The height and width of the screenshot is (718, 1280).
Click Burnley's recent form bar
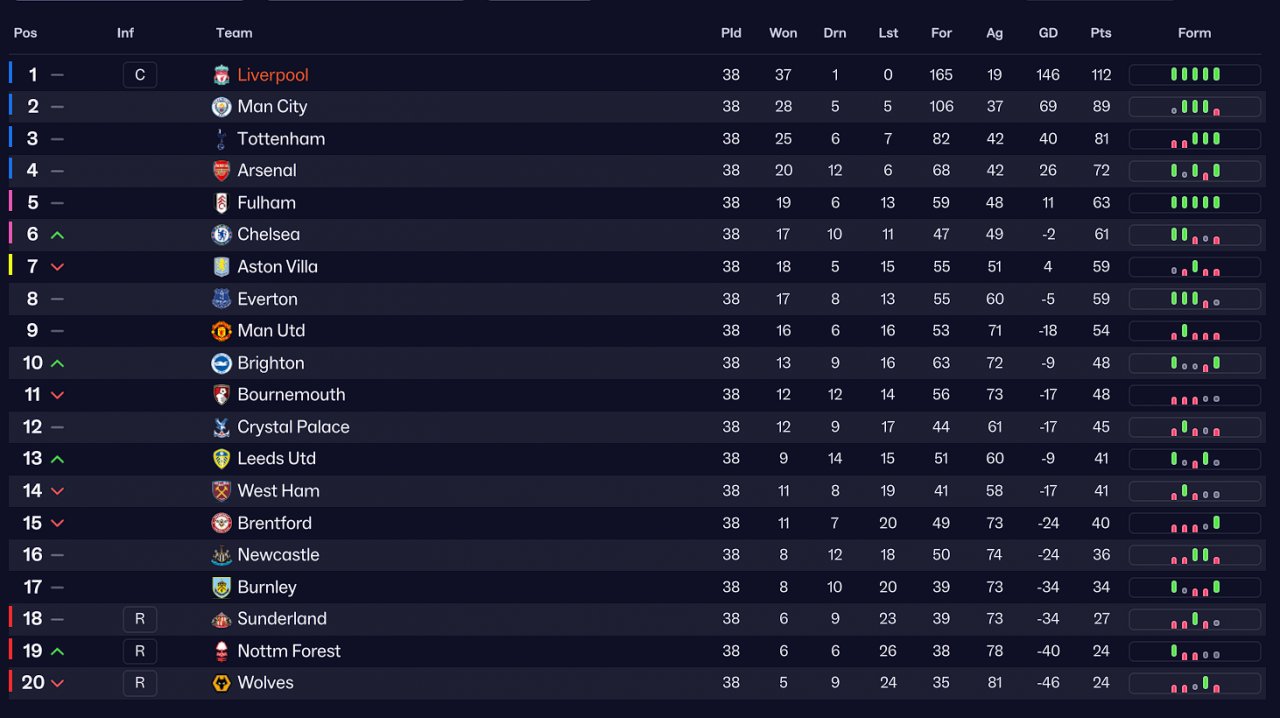[x=1195, y=587]
